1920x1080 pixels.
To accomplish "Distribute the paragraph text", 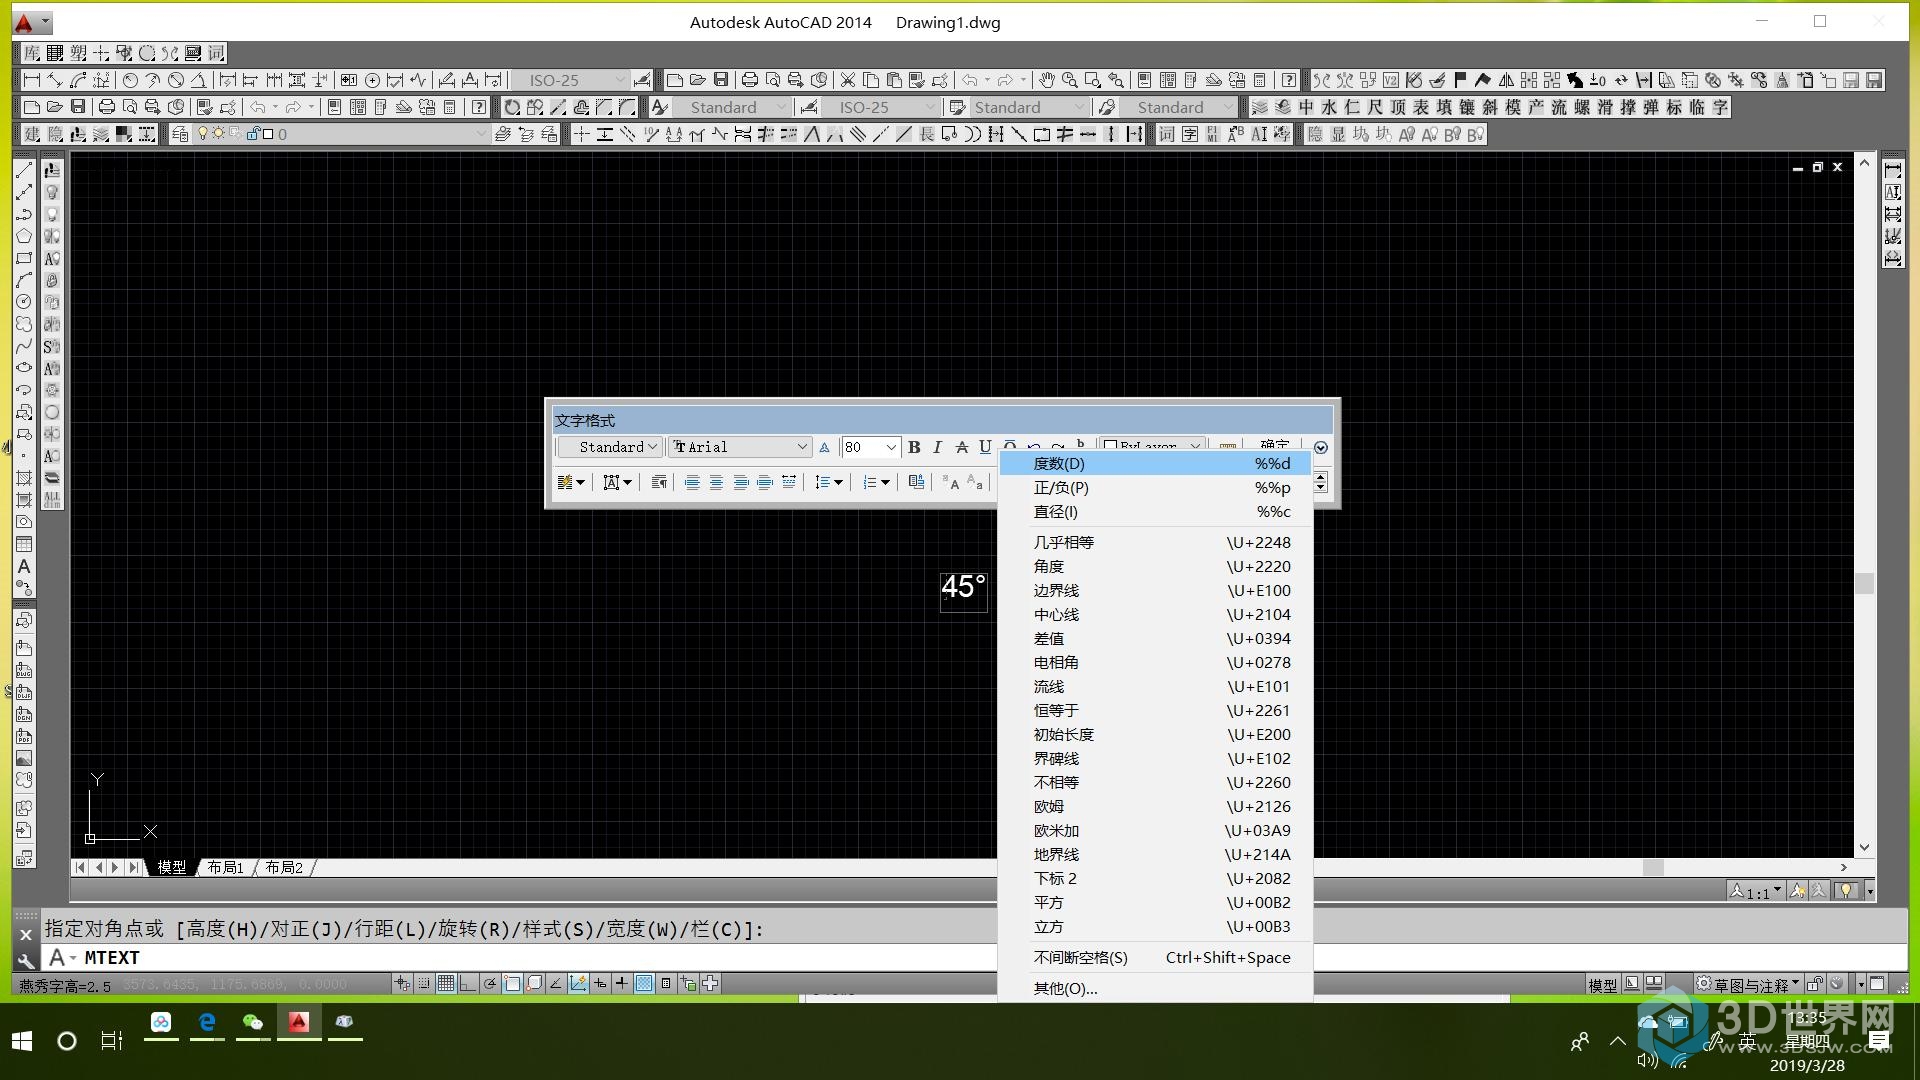I will pyautogui.click(x=789, y=483).
